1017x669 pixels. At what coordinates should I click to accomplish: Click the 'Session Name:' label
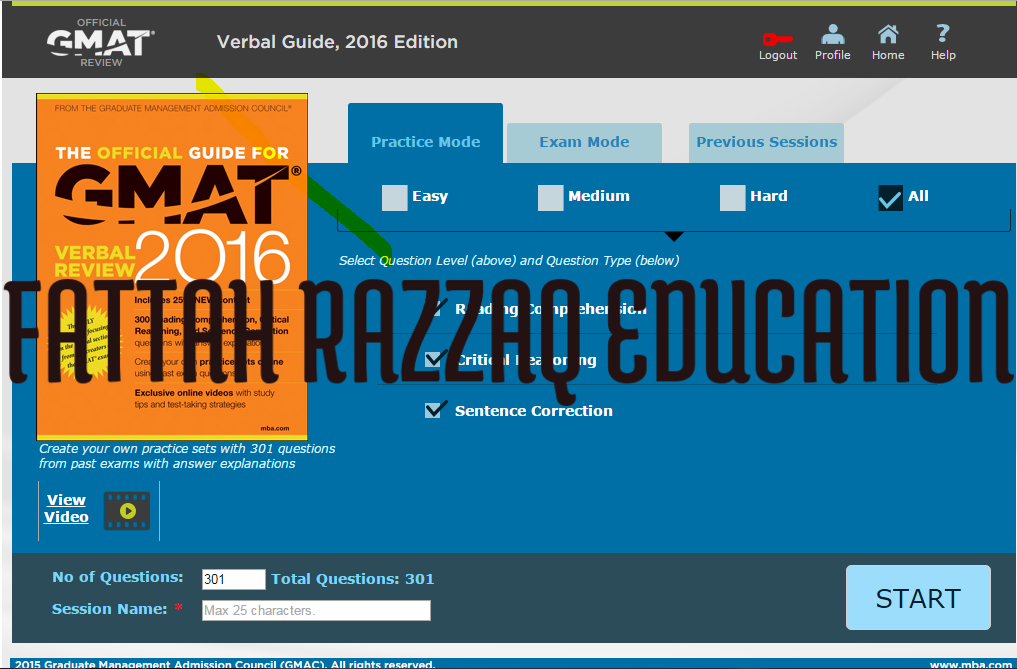coord(109,609)
